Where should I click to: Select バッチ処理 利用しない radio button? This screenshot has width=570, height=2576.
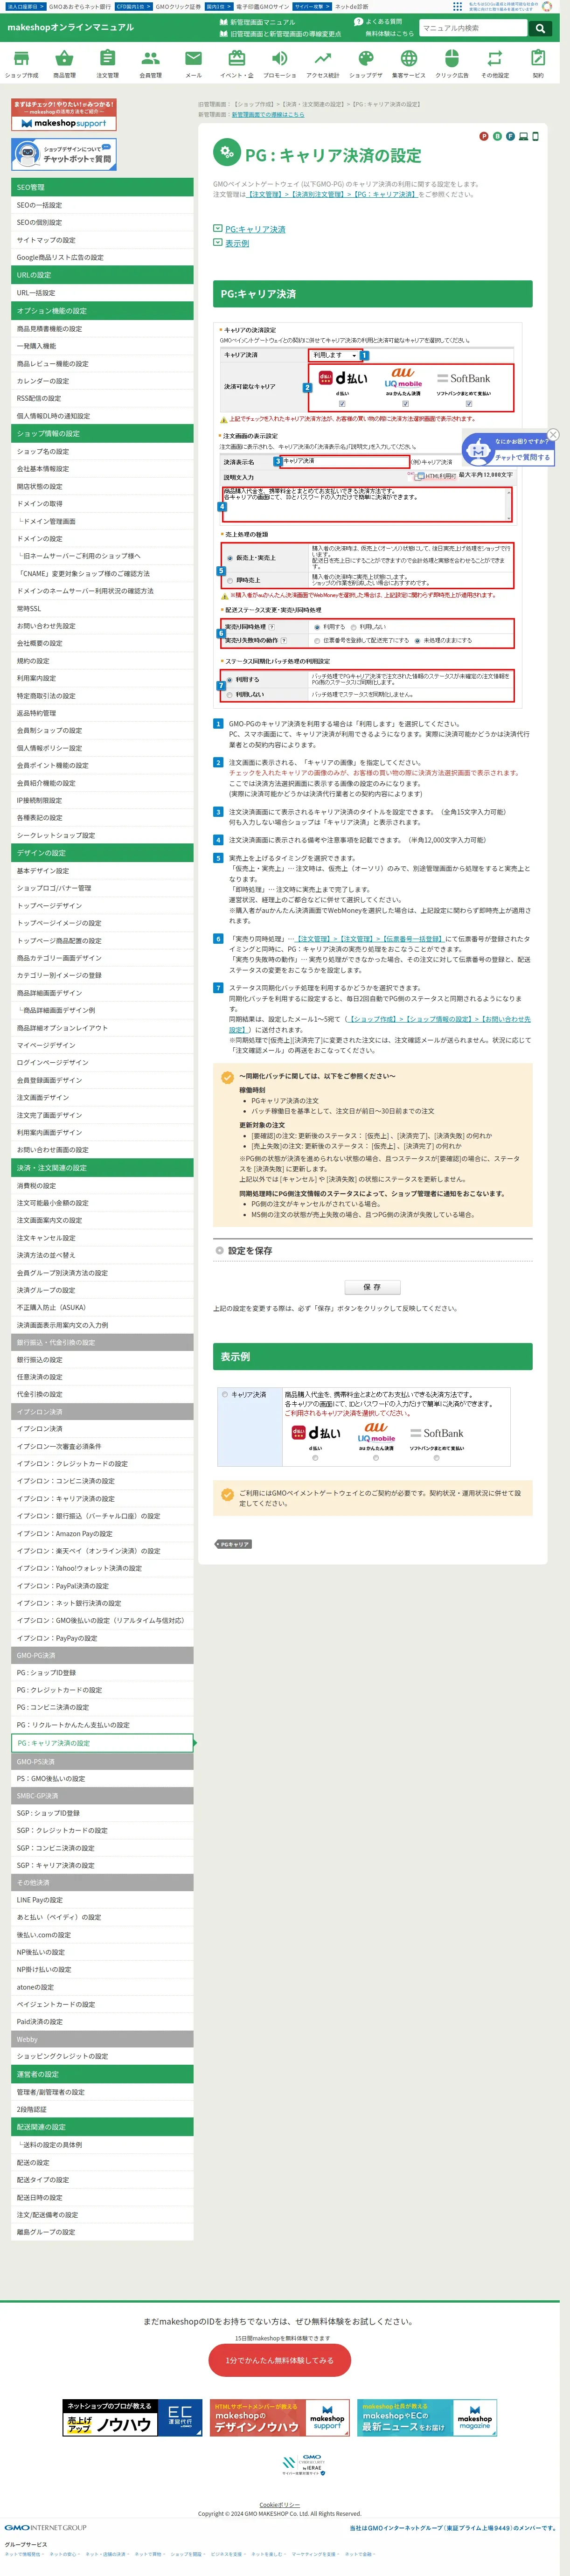[229, 694]
